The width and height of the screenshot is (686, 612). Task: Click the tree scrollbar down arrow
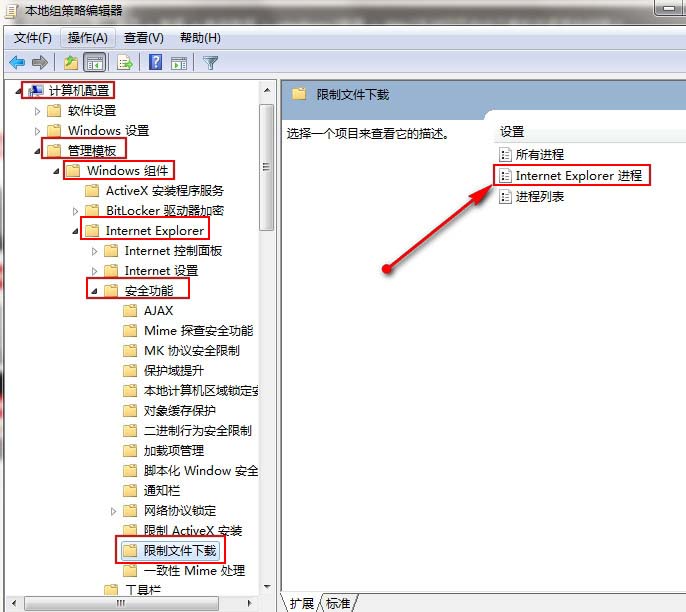click(267, 587)
